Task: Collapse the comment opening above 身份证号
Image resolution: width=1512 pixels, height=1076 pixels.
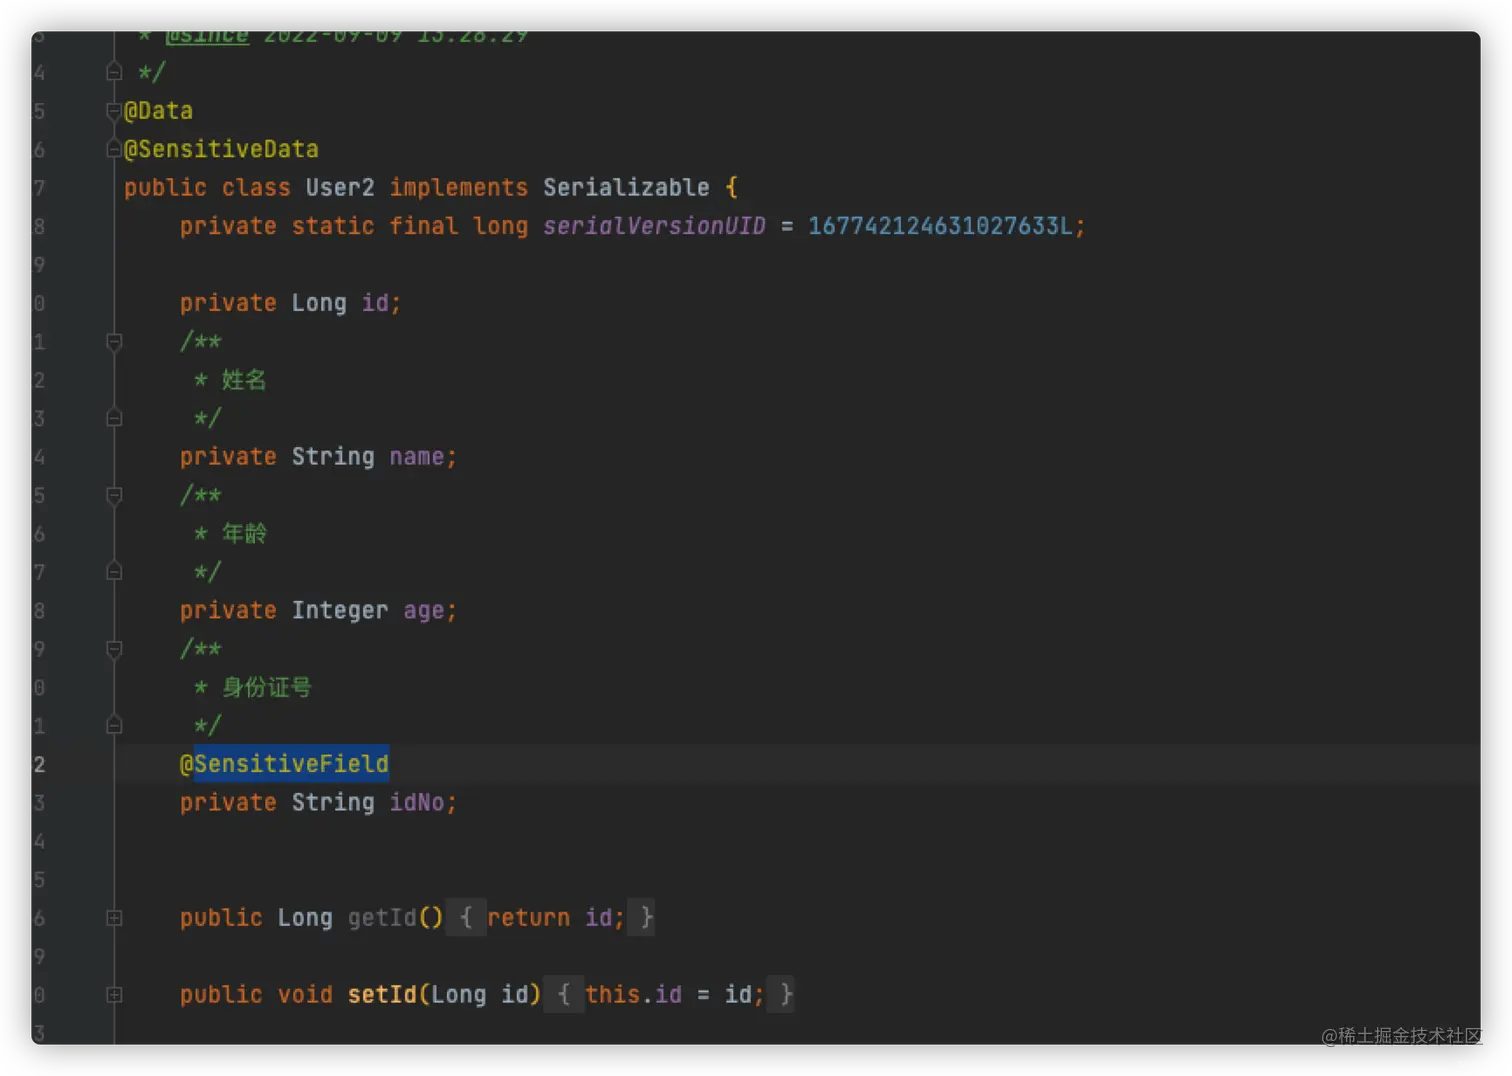Action: [x=114, y=650]
